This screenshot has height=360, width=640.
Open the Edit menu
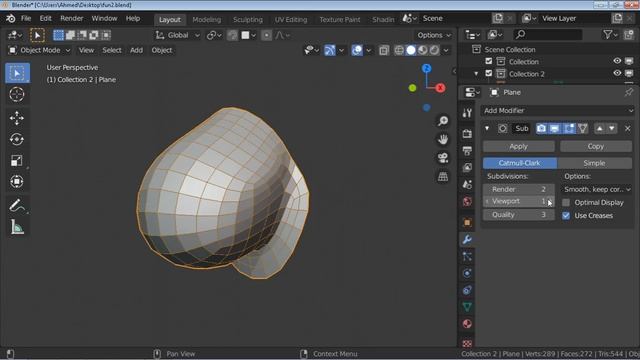(x=45, y=18)
